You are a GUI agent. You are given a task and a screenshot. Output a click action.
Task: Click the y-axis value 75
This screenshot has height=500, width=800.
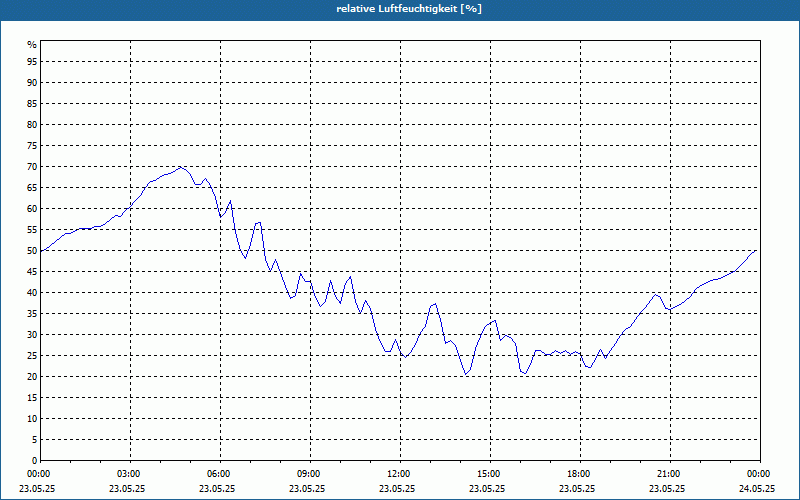32,146
